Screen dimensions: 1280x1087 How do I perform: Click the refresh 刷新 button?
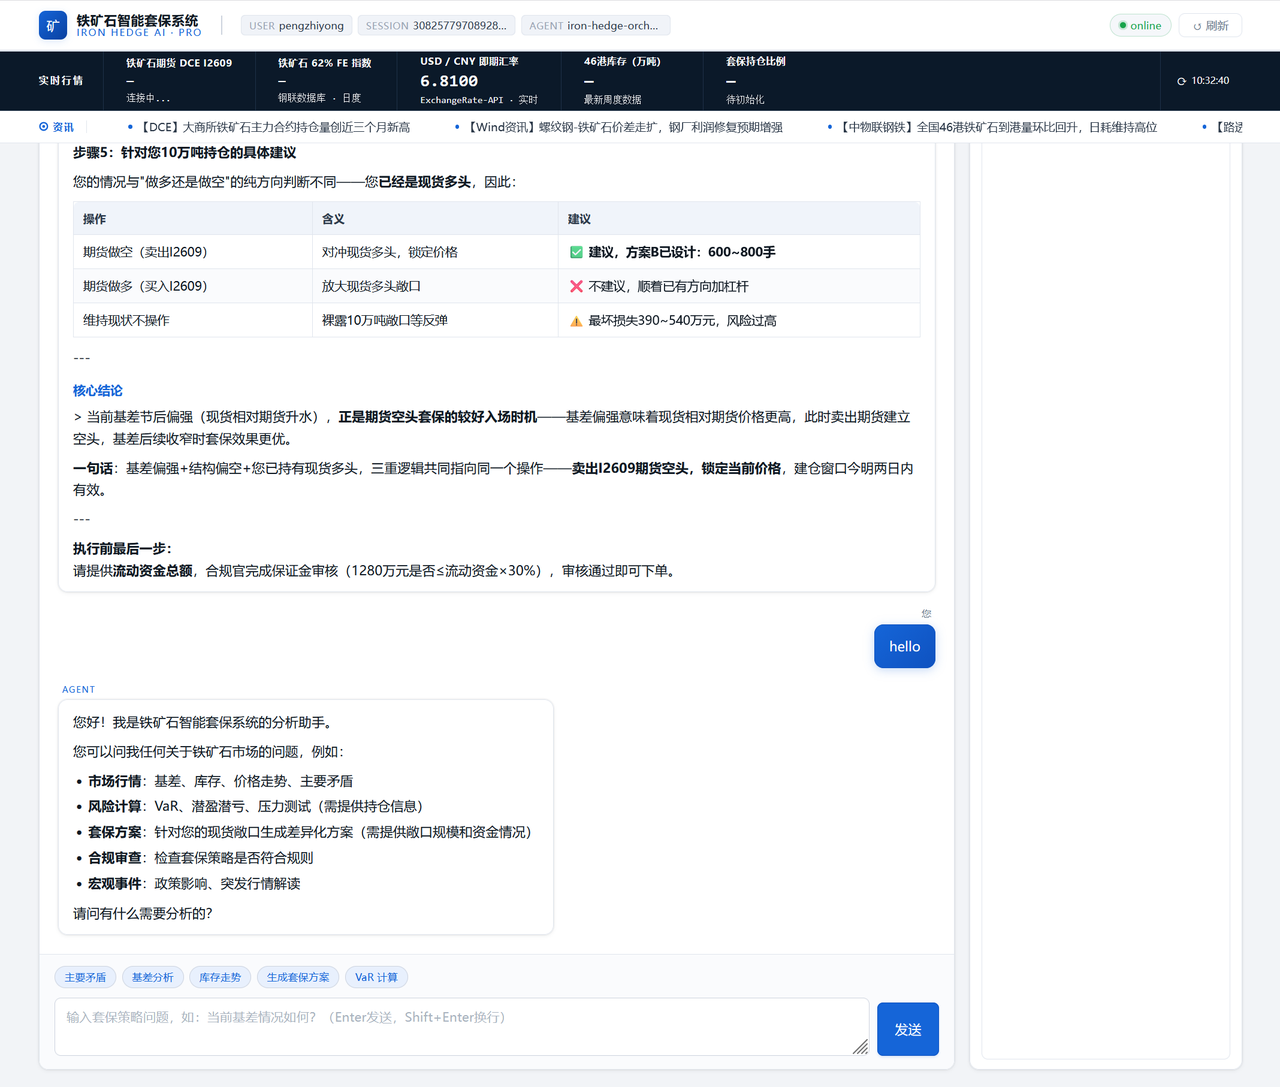click(1210, 26)
